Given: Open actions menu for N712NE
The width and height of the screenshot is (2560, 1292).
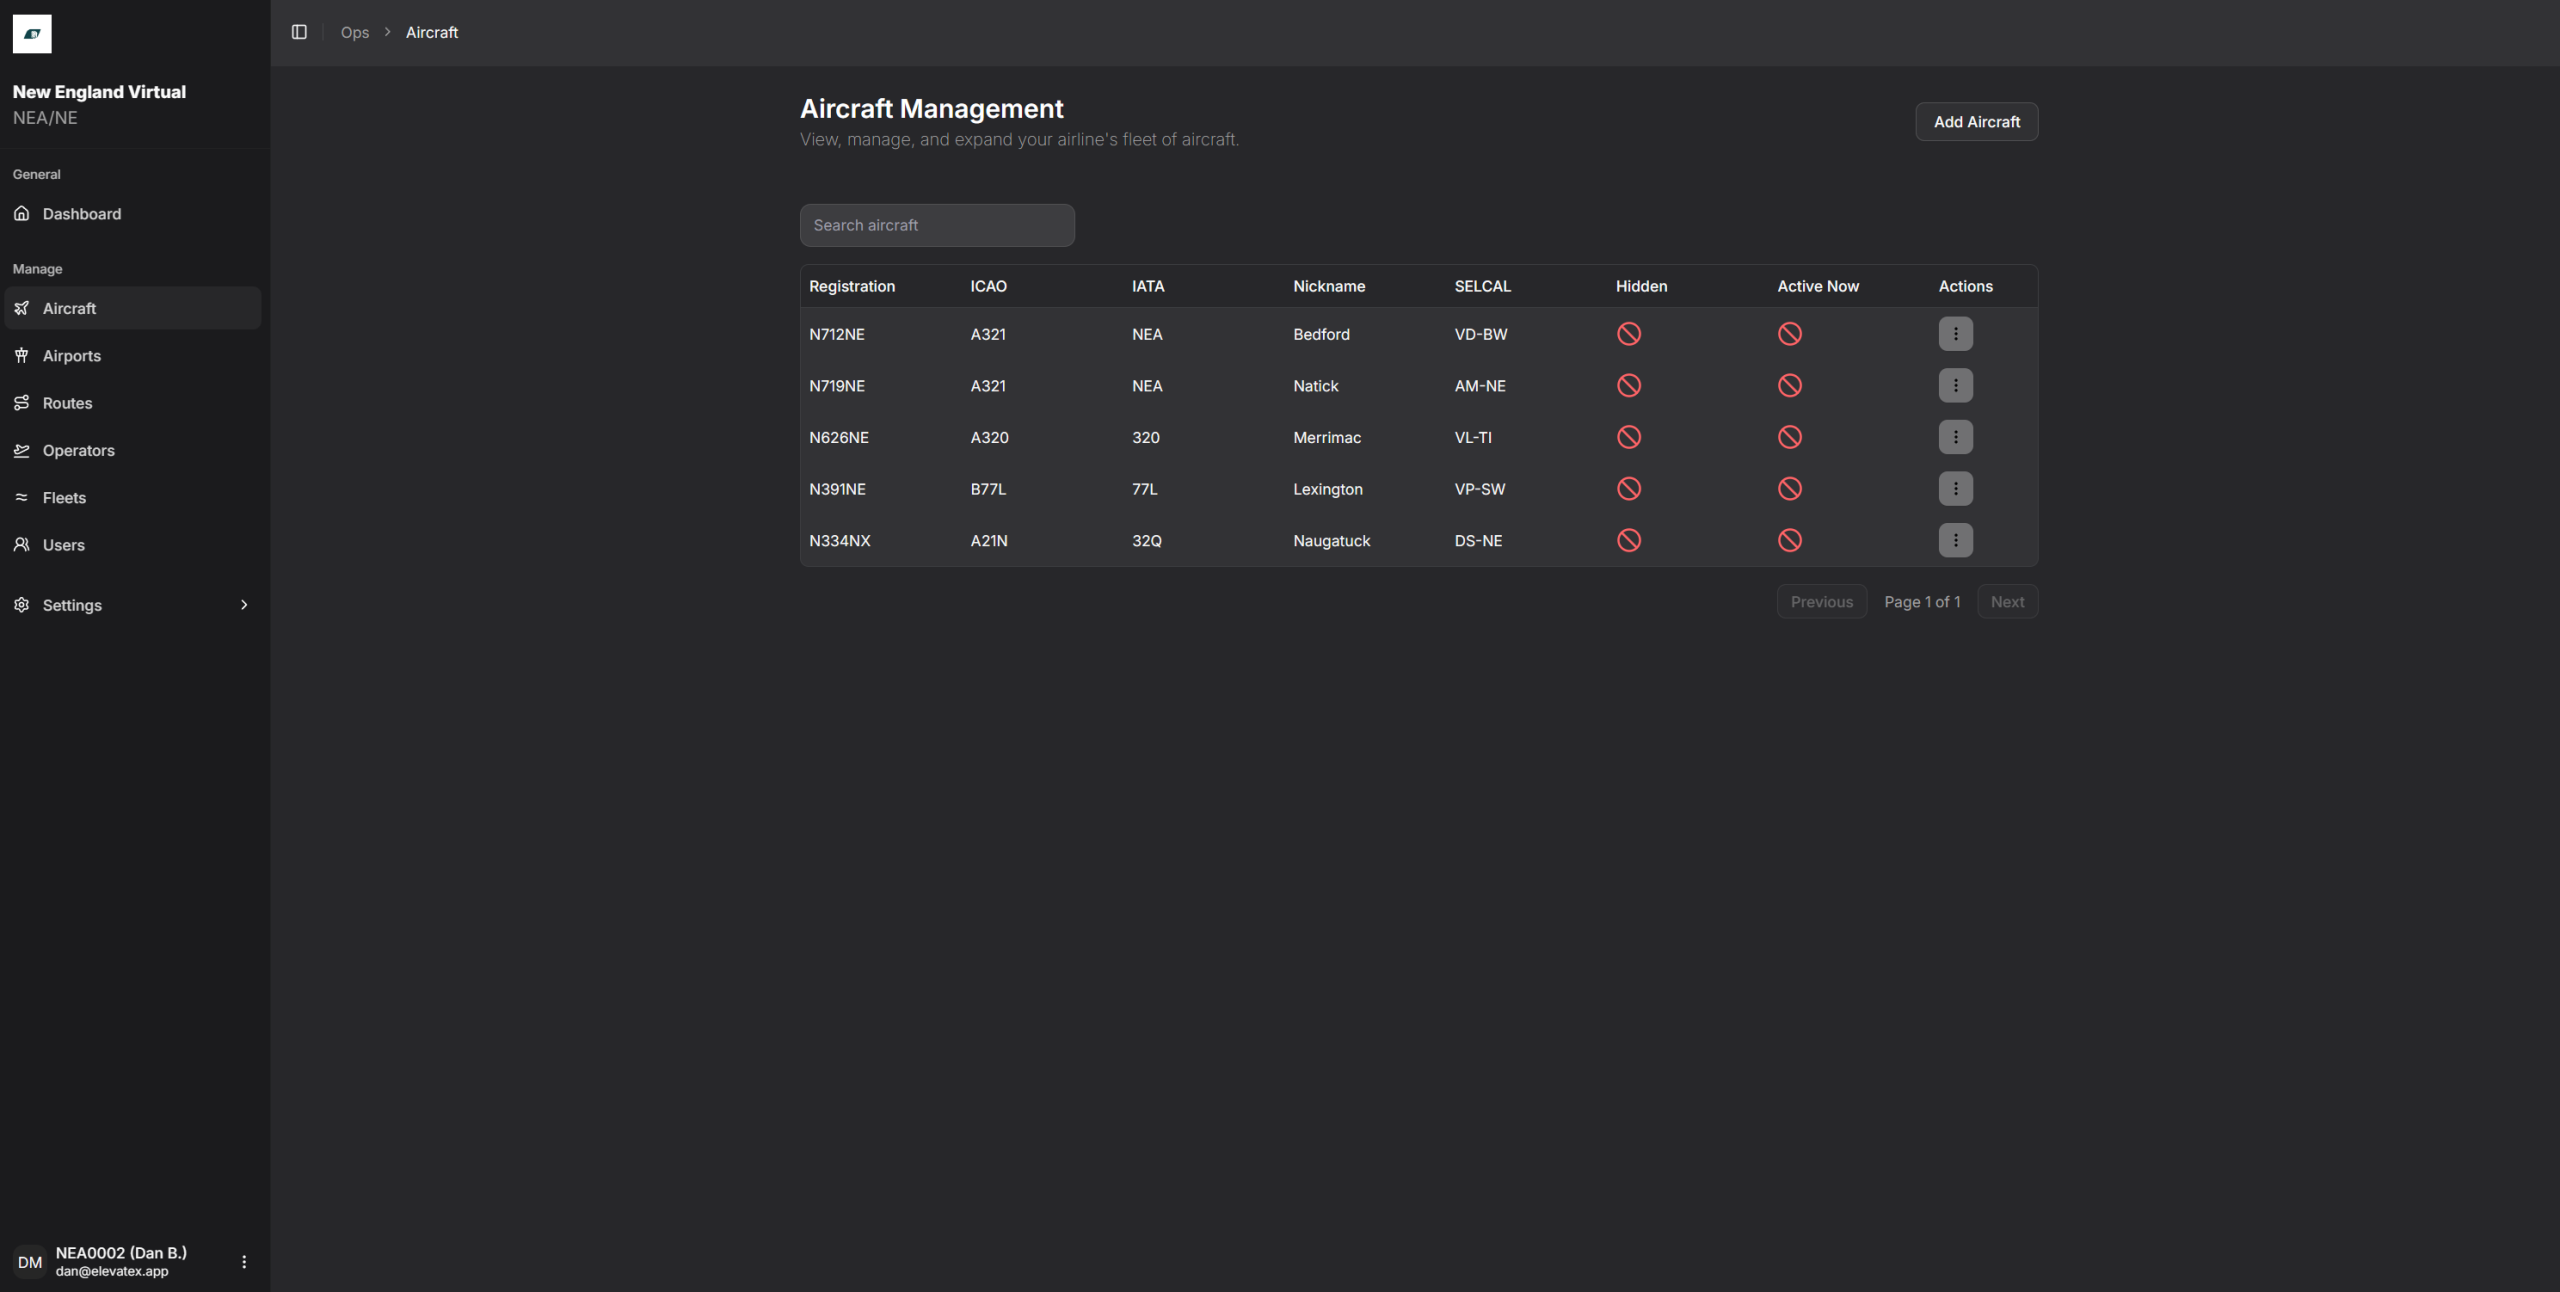Looking at the screenshot, I should 1955,334.
